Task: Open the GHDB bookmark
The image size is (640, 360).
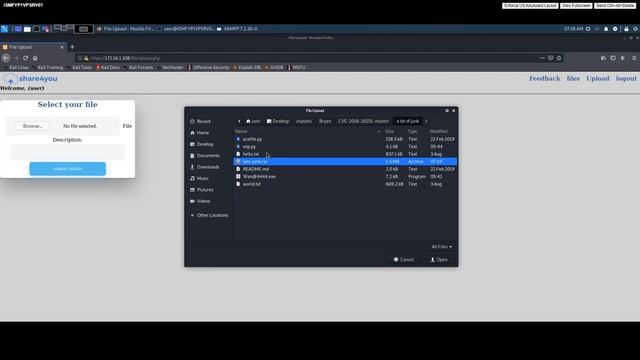Action: [274, 67]
